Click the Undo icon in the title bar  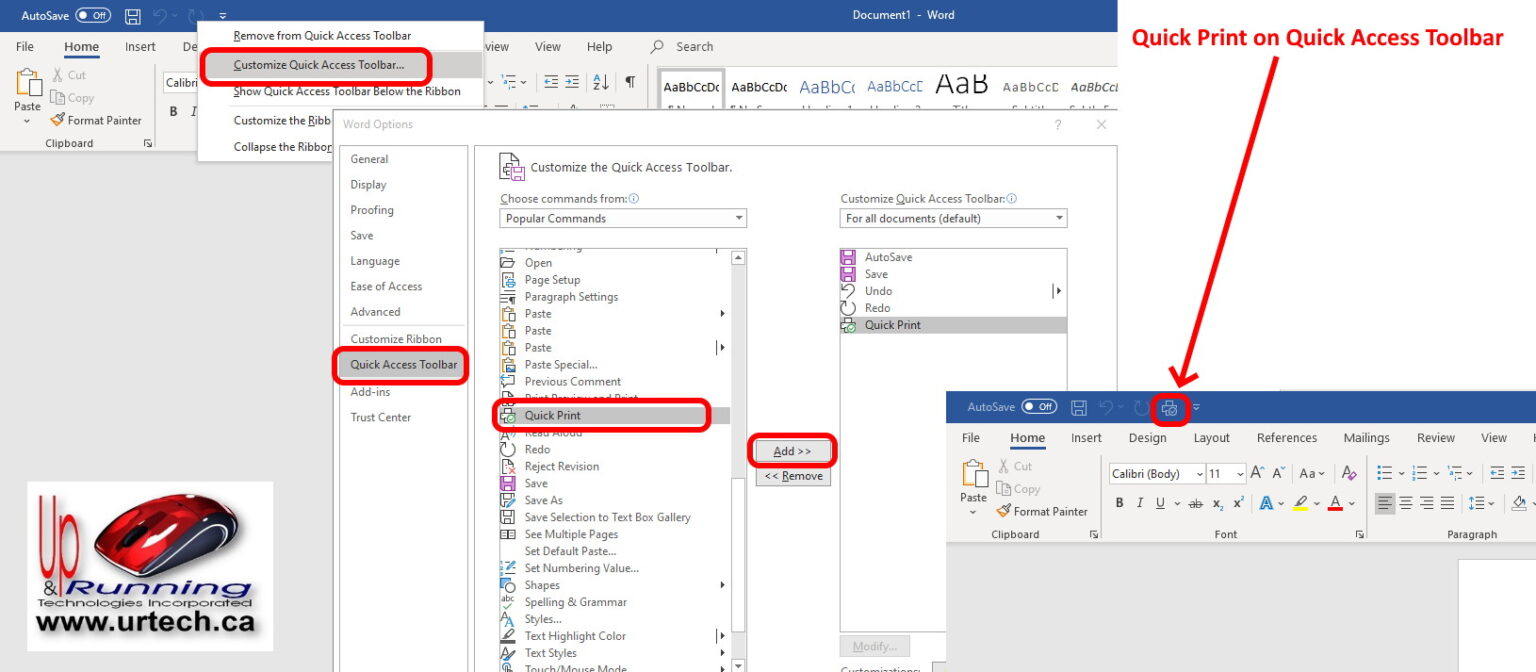click(x=161, y=15)
